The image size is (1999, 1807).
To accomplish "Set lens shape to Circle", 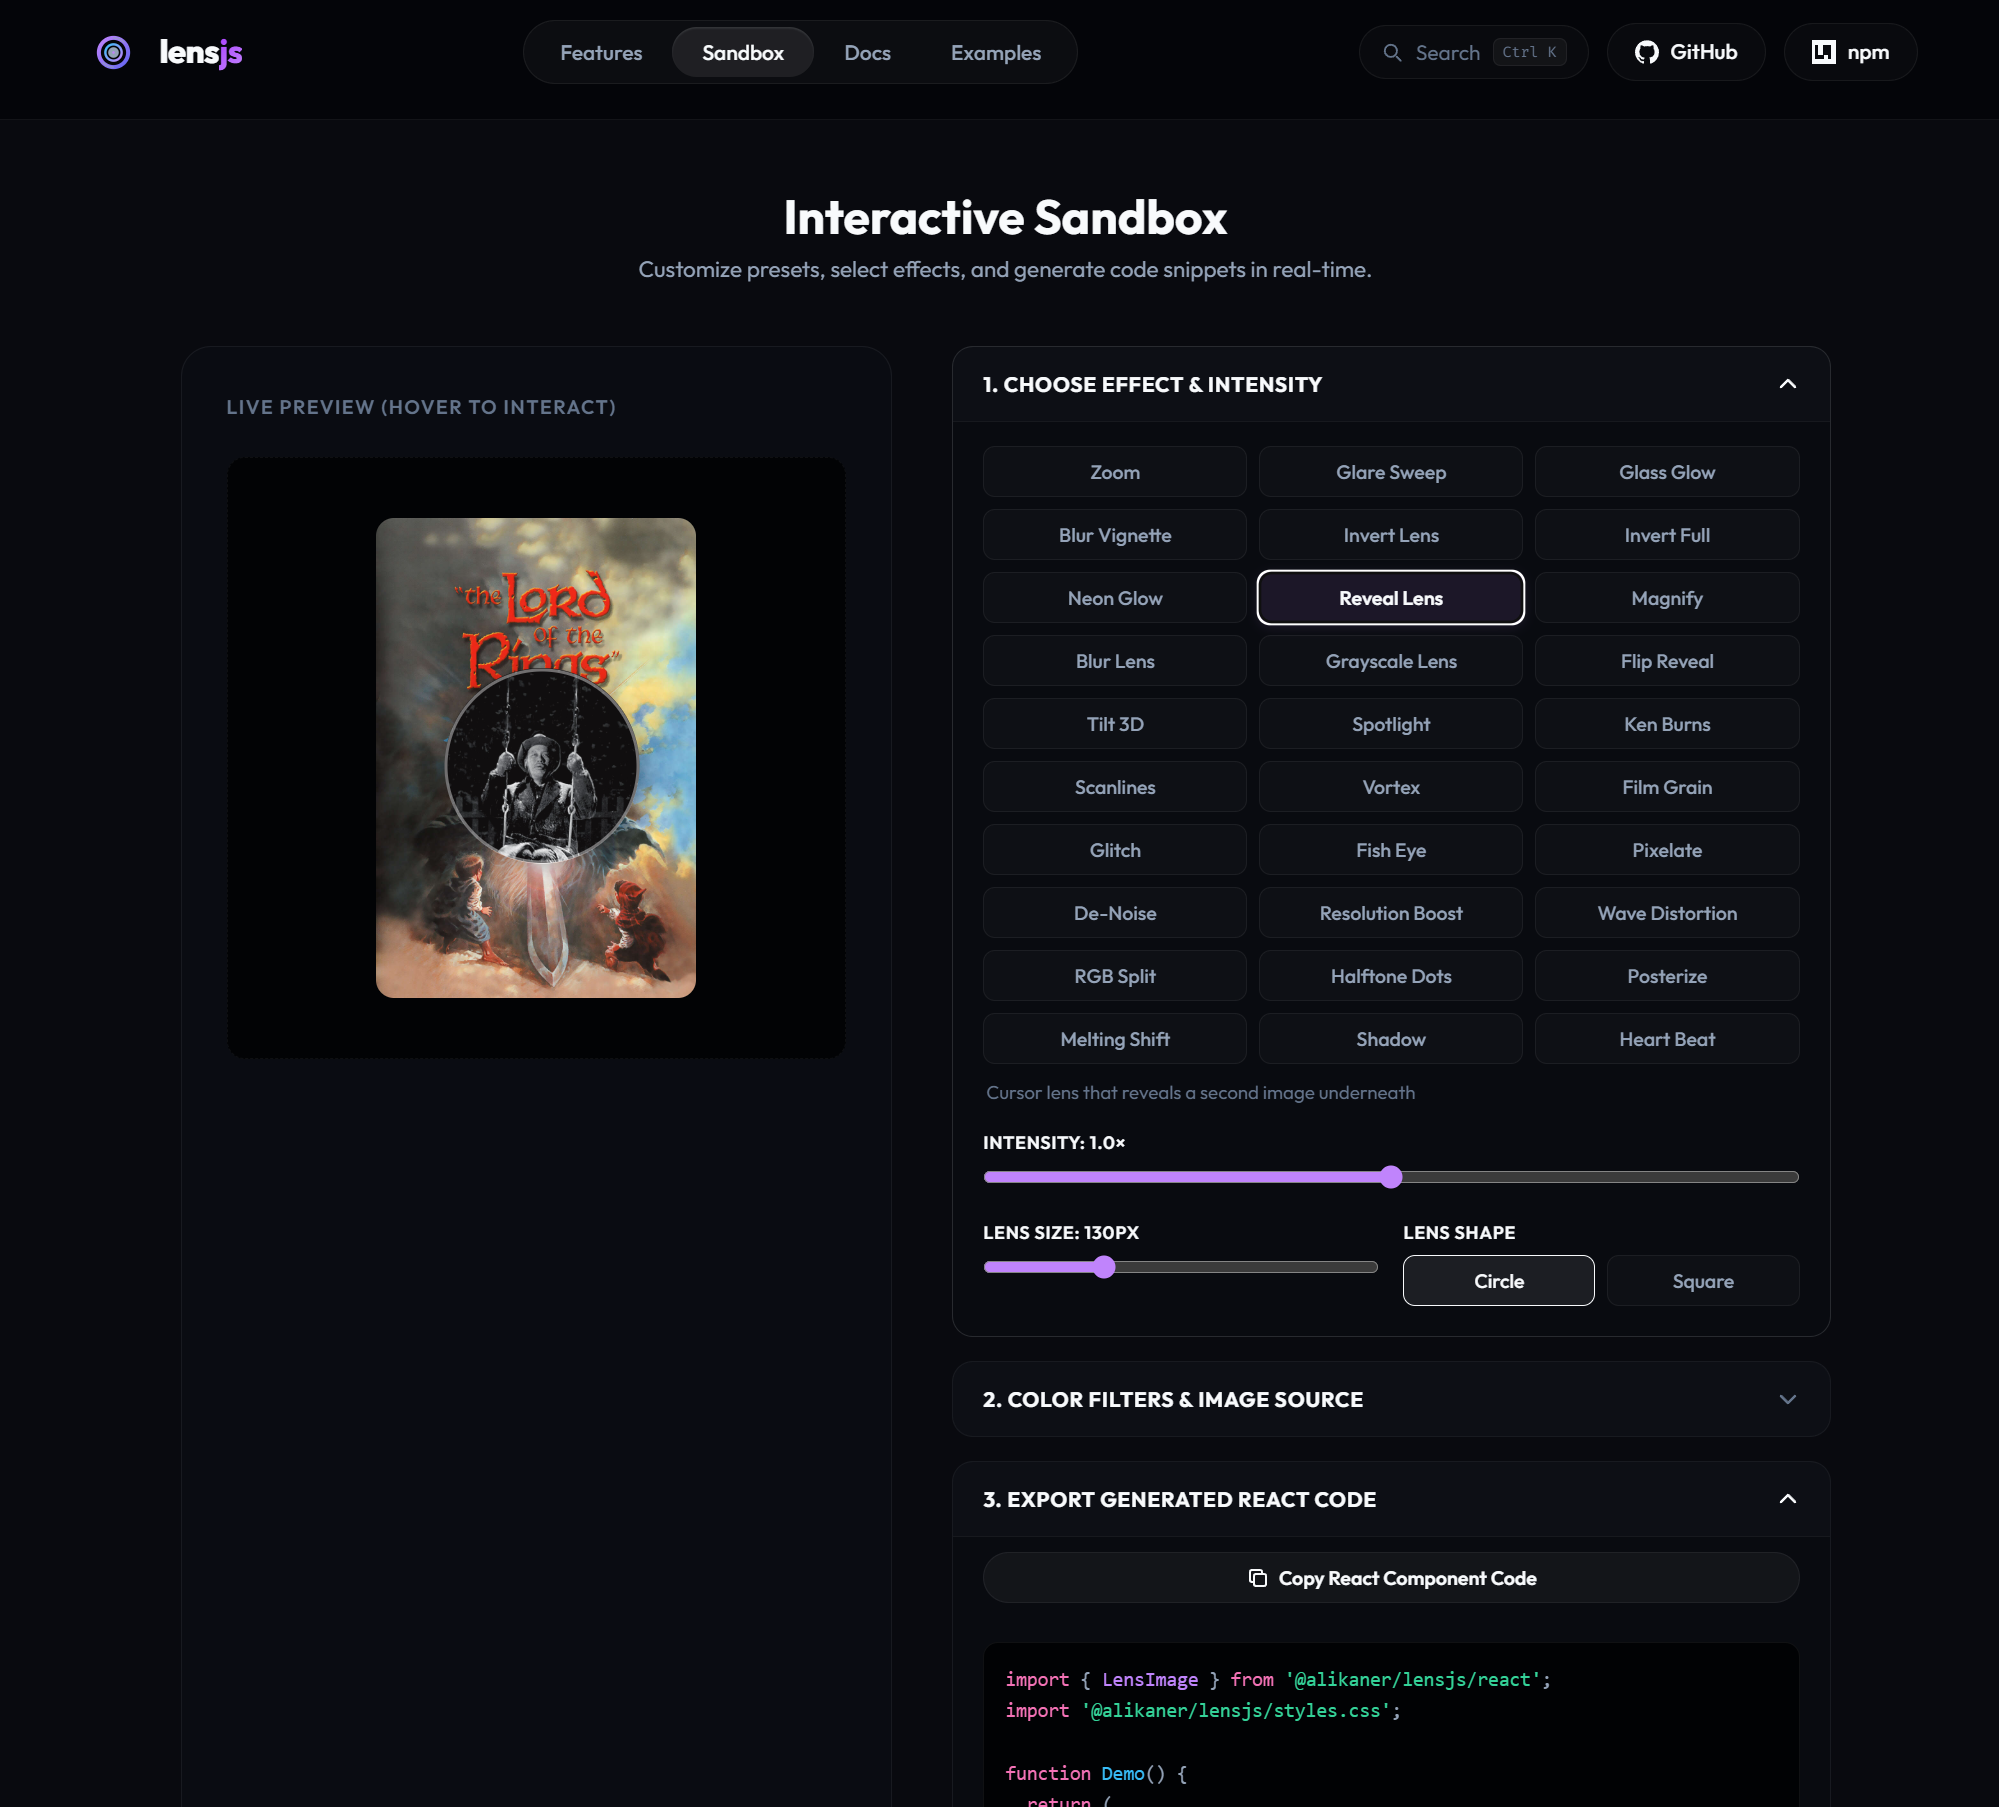I will click(1498, 1281).
